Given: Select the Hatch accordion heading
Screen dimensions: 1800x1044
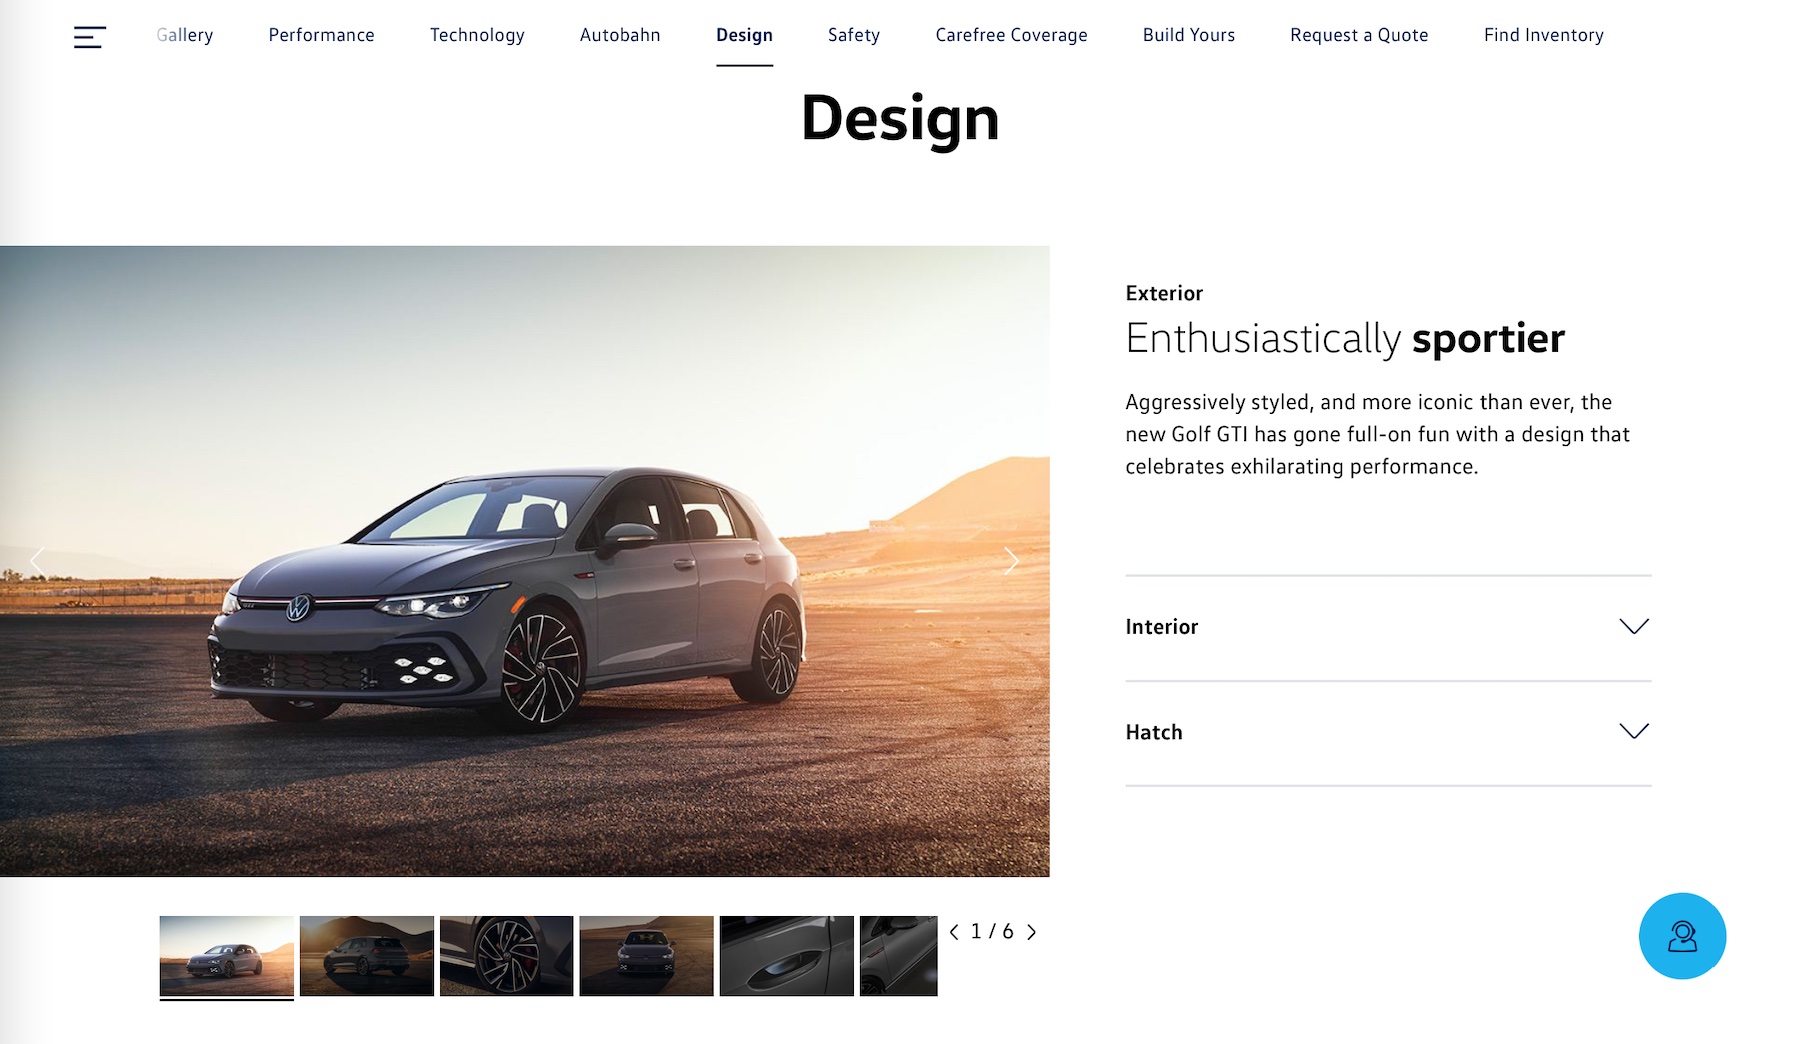Looking at the screenshot, I should (x=1154, y=732).
